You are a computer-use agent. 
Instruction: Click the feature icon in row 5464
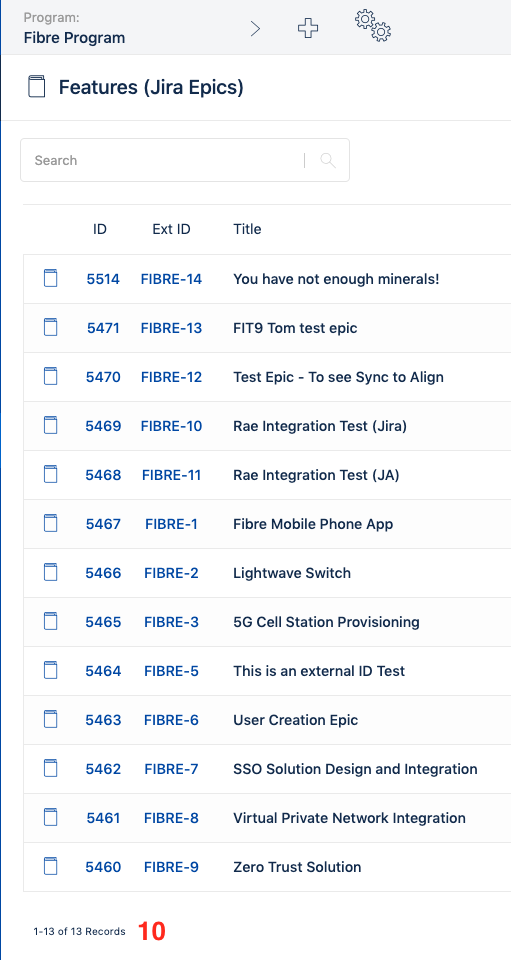tap(51, 670)
